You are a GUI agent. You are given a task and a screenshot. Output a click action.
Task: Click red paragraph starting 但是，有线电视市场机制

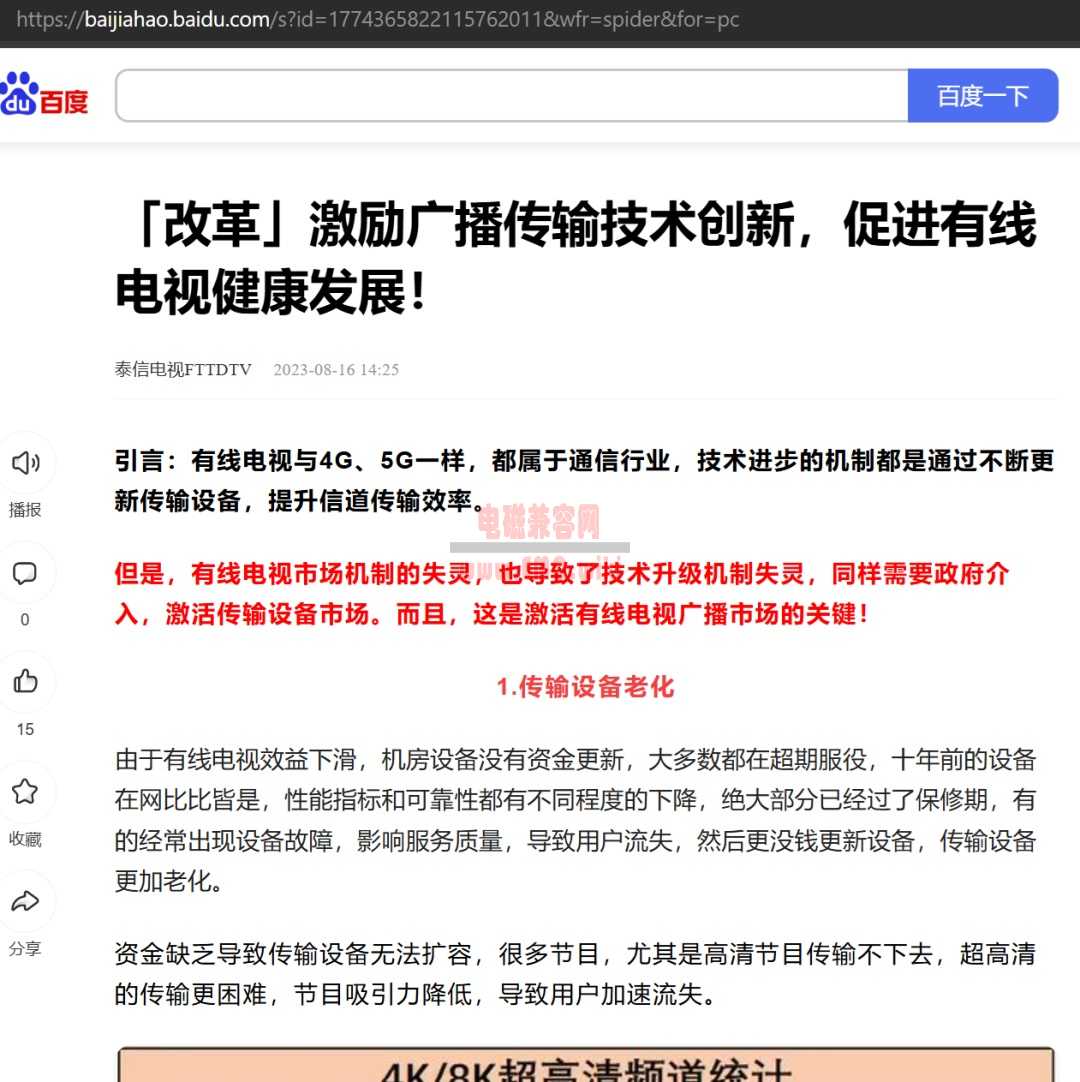(562, 593)
